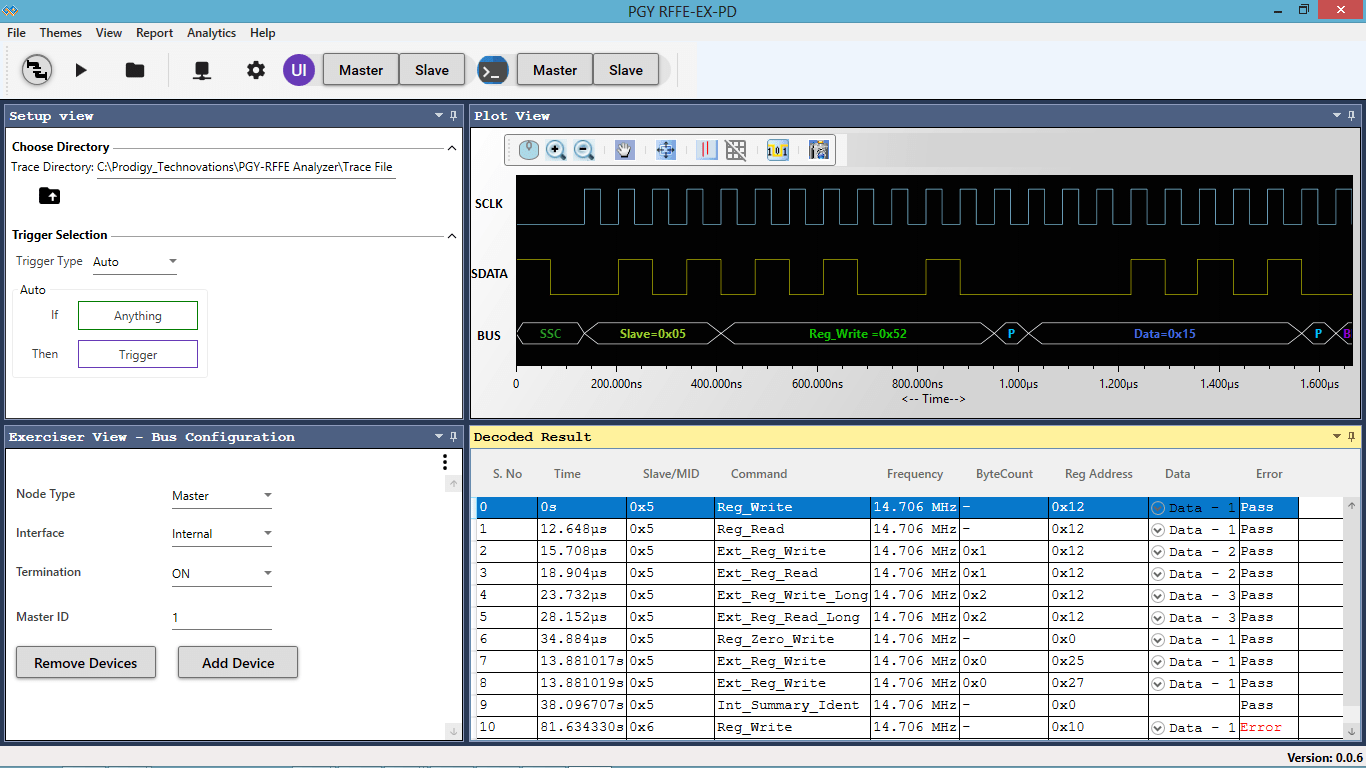
Task: Toggle the grid off in Plot View
Action: click(736, 150)
